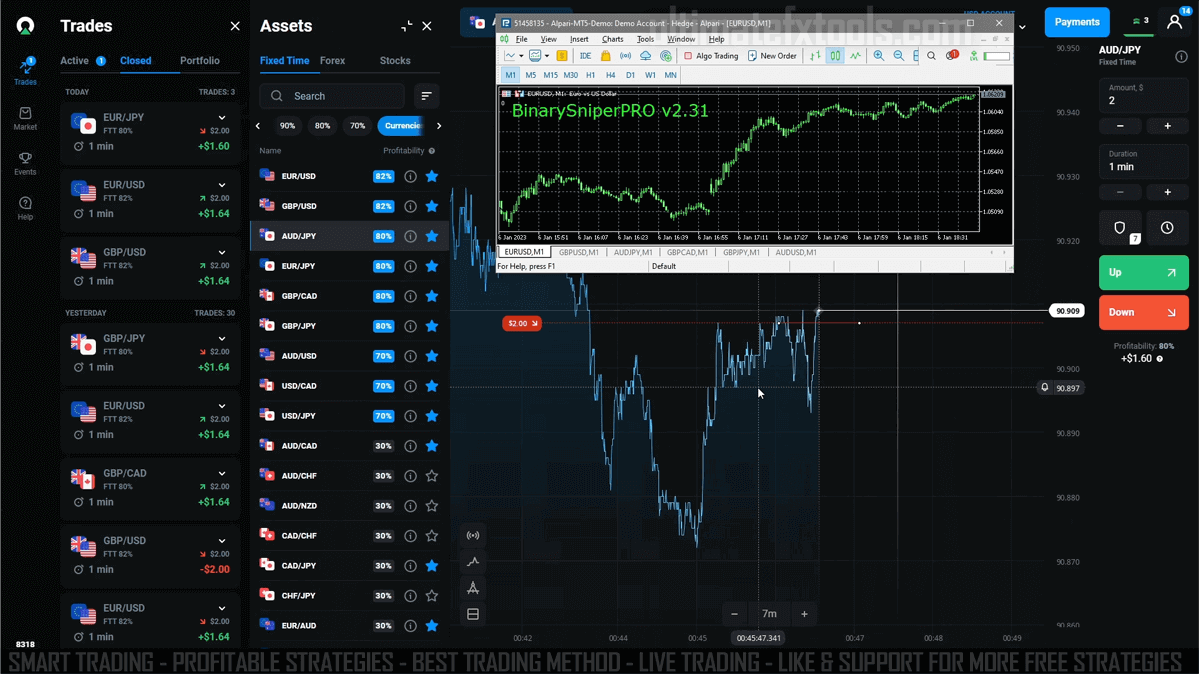Open the Payments page

click(x=1077, y=21)
